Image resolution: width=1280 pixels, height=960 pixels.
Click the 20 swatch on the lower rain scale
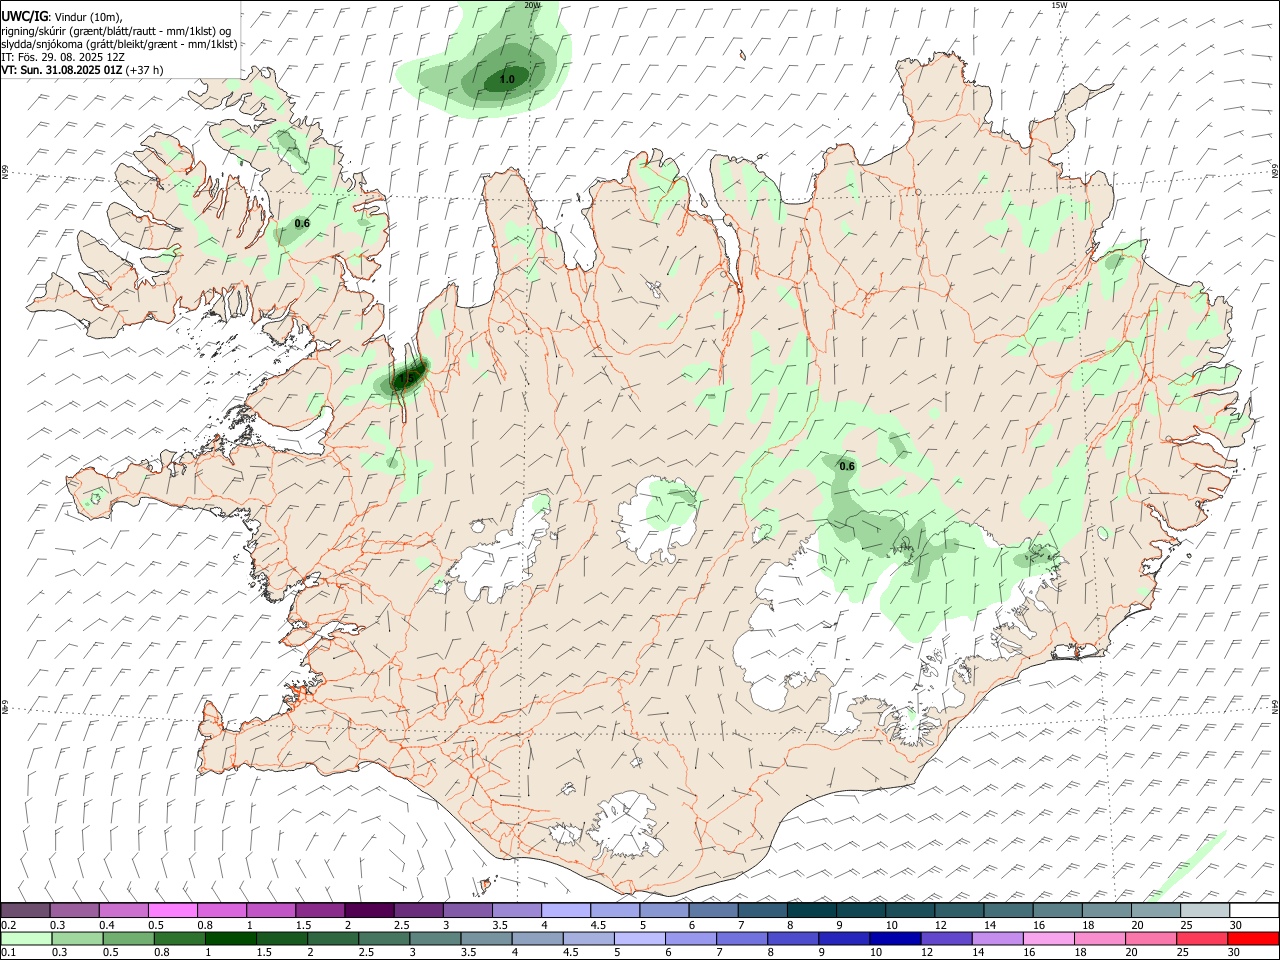1151,938
